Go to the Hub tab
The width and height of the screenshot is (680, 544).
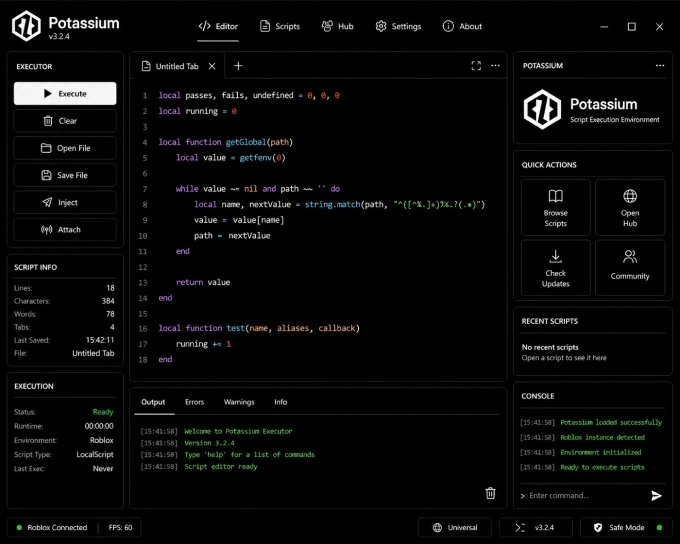point(337,26)
